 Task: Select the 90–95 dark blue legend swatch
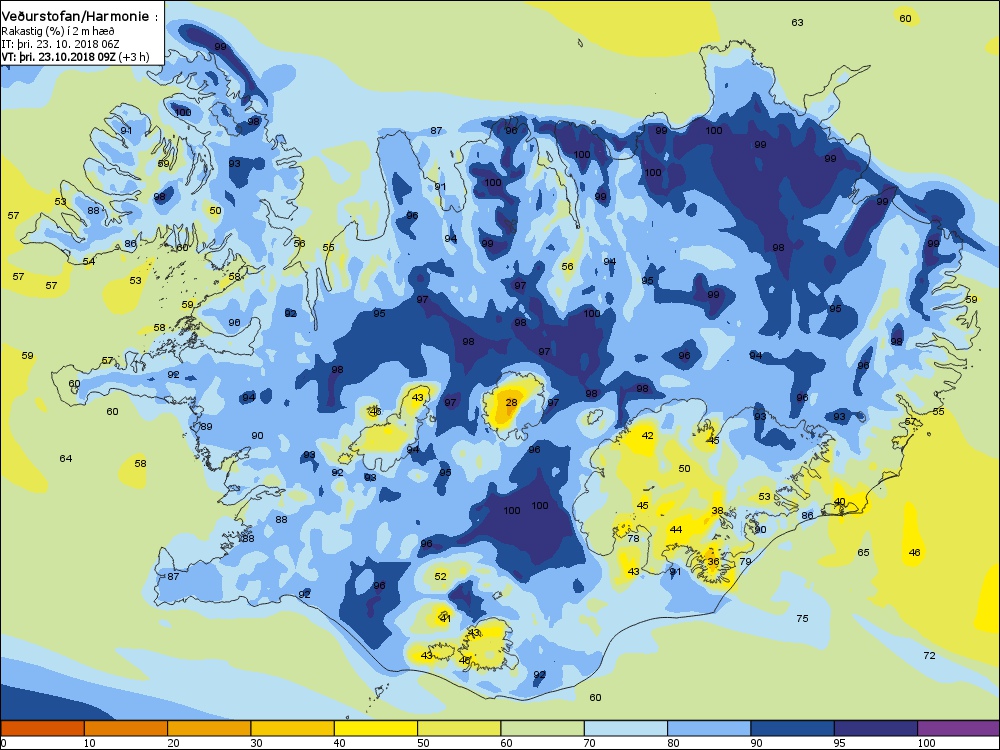[x=793, y=728]
